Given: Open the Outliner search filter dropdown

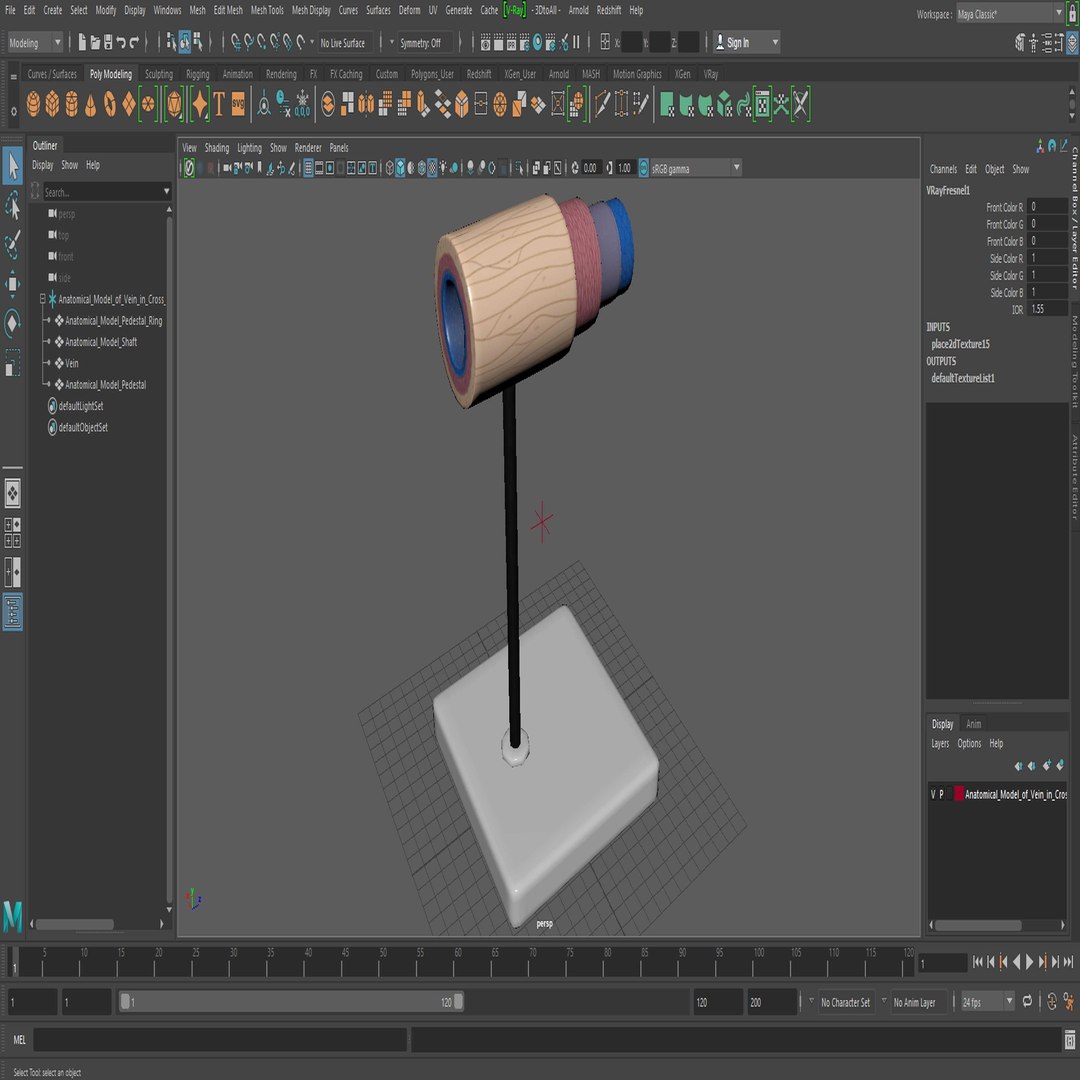Looking at the screenshot, I should click(166, 192).
